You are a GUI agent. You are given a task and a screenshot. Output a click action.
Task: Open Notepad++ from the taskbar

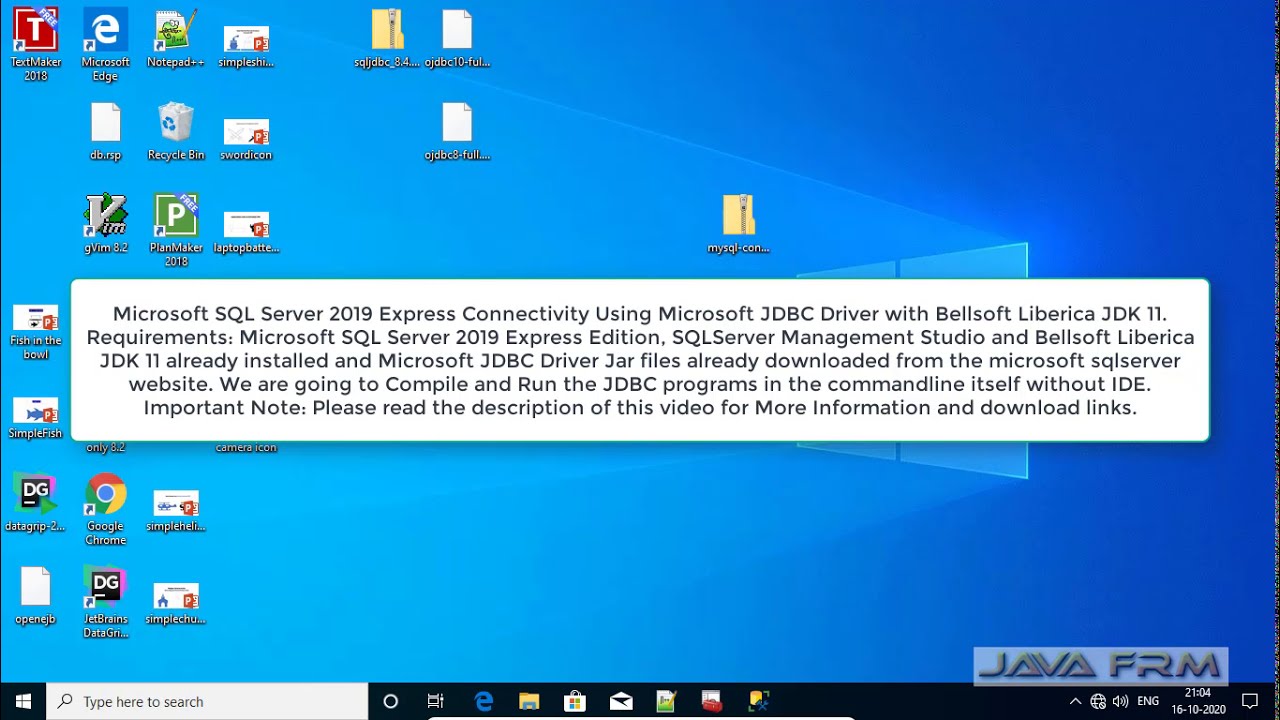[x=666, y=701]
